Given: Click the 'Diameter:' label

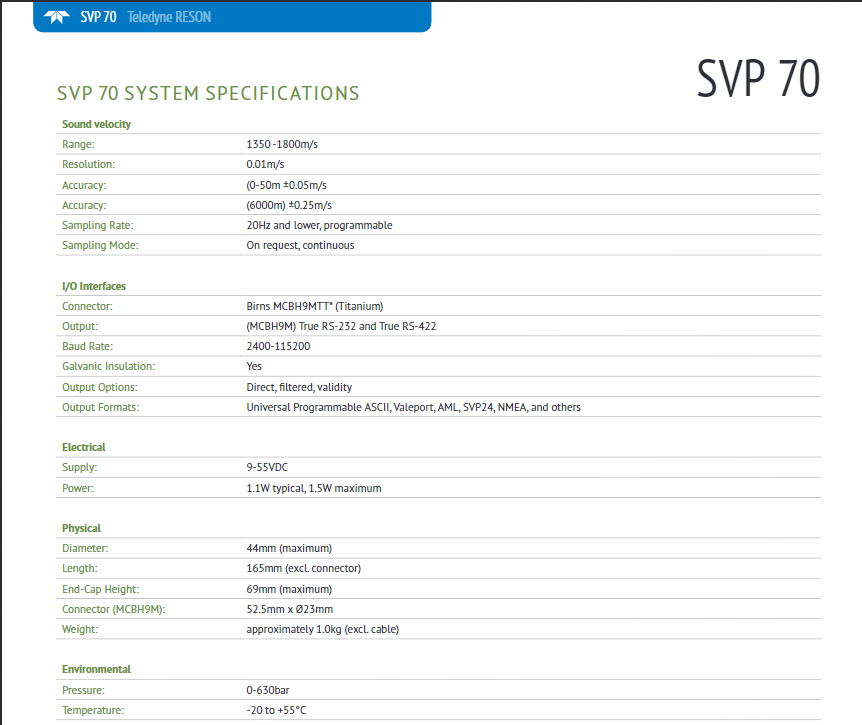Looking at the screenshot, I should click(x=85, y=548).
